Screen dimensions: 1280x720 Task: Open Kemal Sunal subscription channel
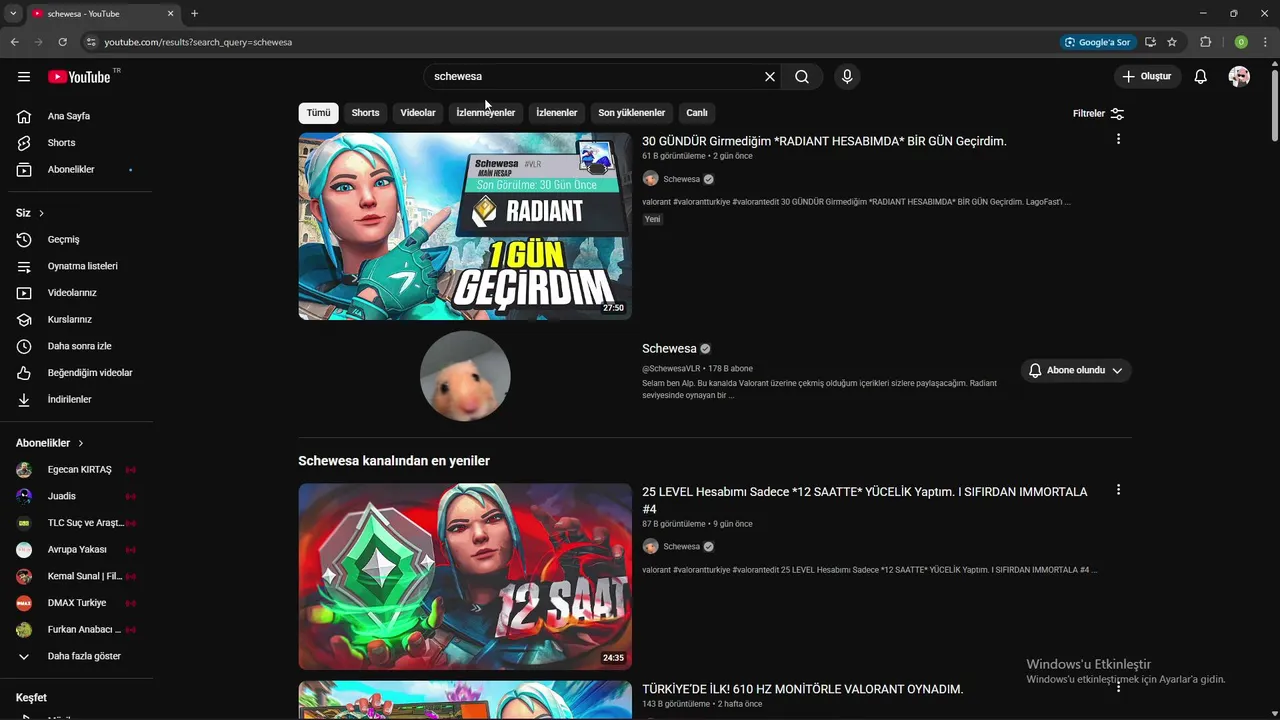click(x=77, y=576)
